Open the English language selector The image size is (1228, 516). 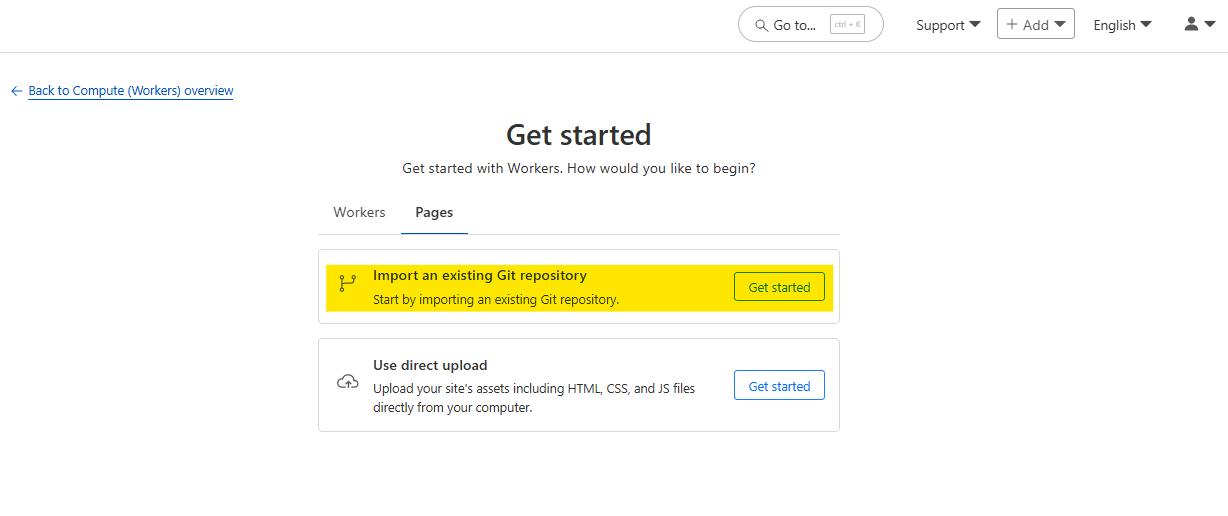(x=1122, y=25)
